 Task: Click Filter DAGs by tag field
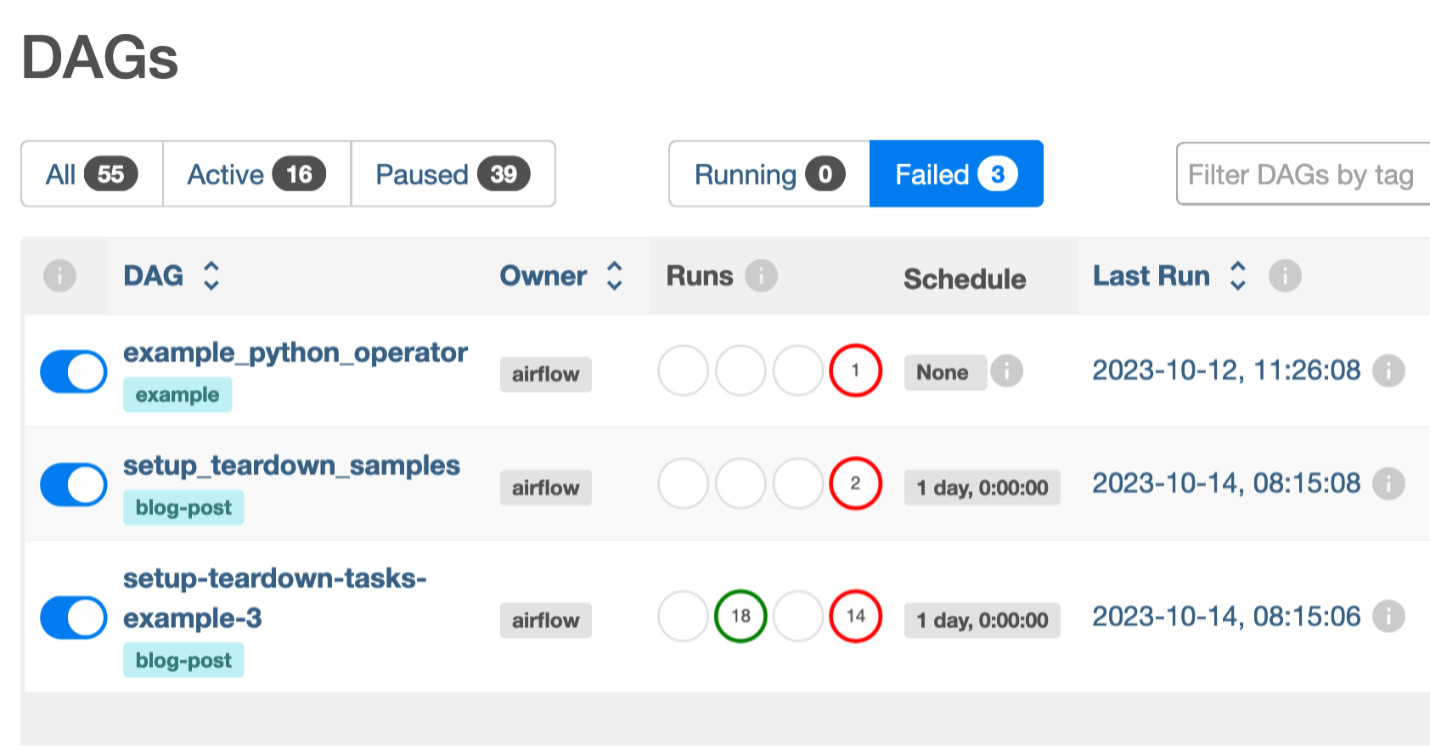(x=1303, y=175)
